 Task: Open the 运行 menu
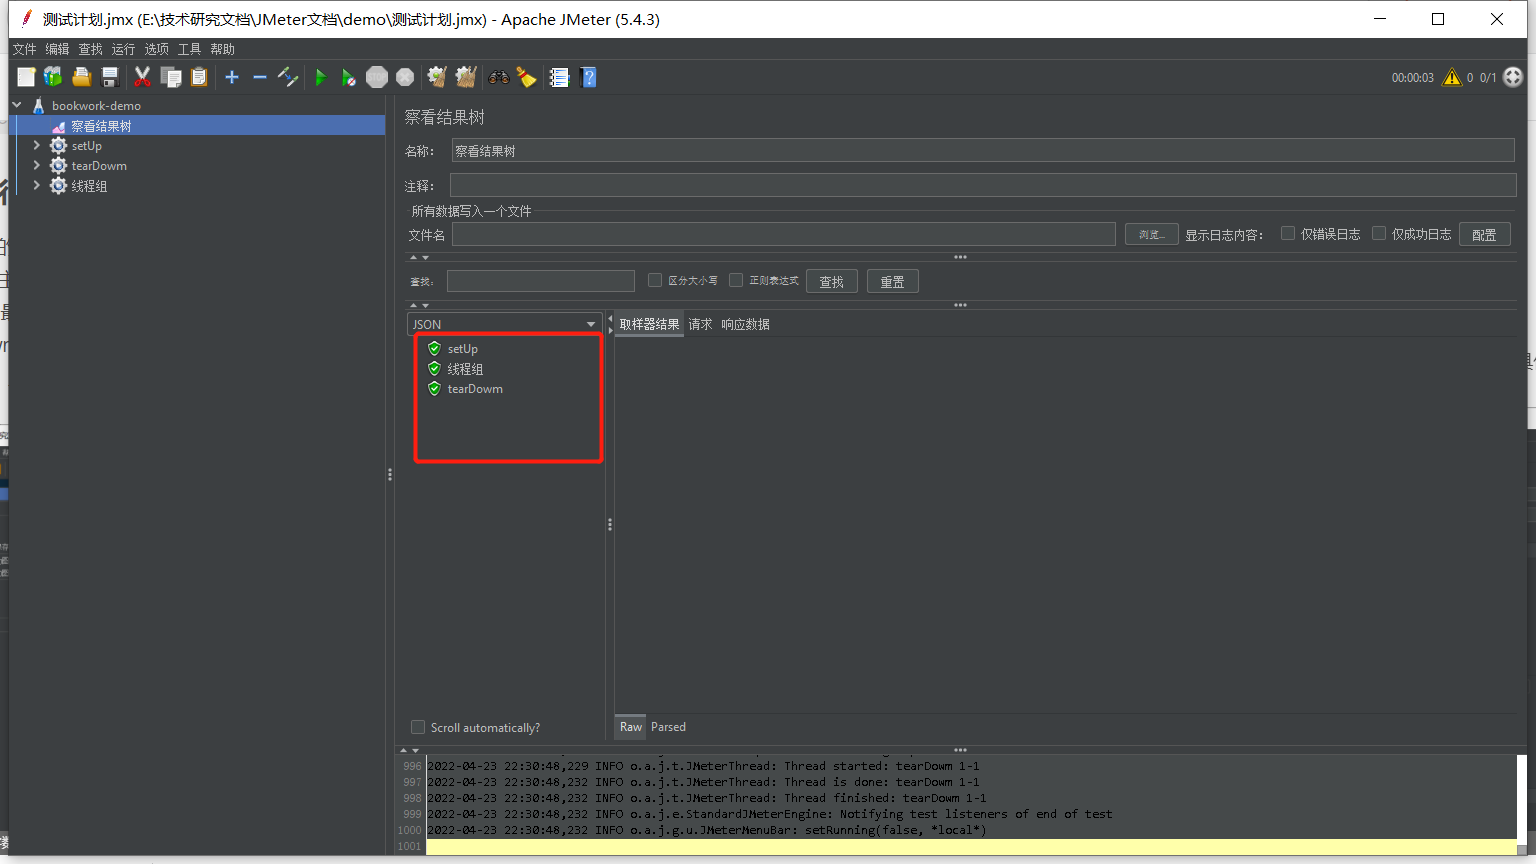click(x=123, y=49)
